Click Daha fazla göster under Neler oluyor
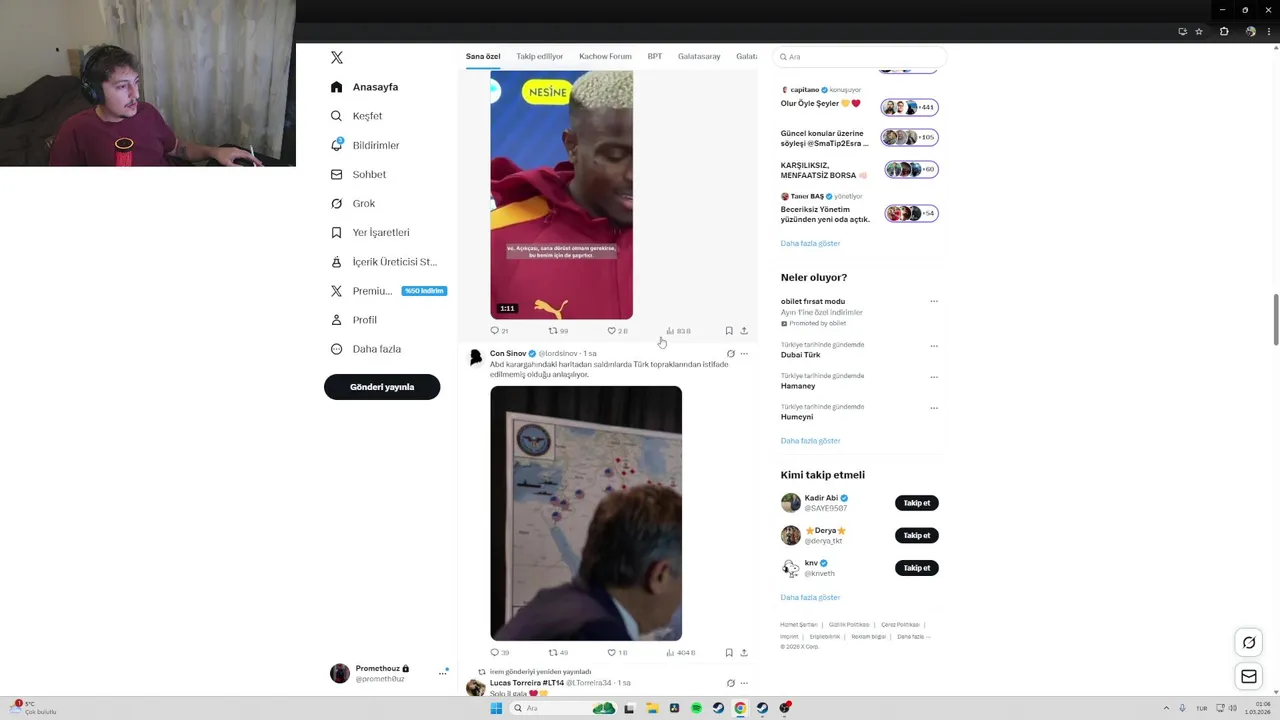Viewport: 1280px width, 720px height. click(x=810, y=441)
